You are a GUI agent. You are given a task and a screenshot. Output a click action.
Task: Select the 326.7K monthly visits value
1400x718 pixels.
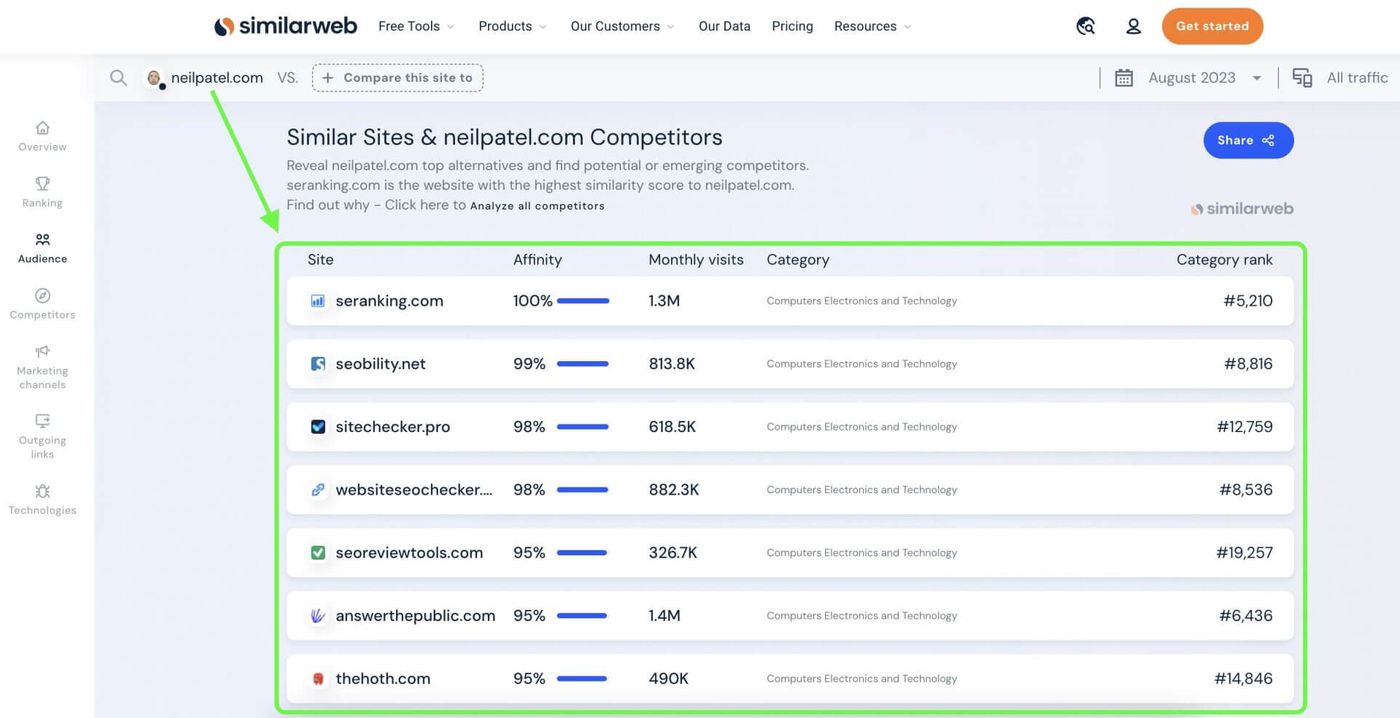click(673, 553)
